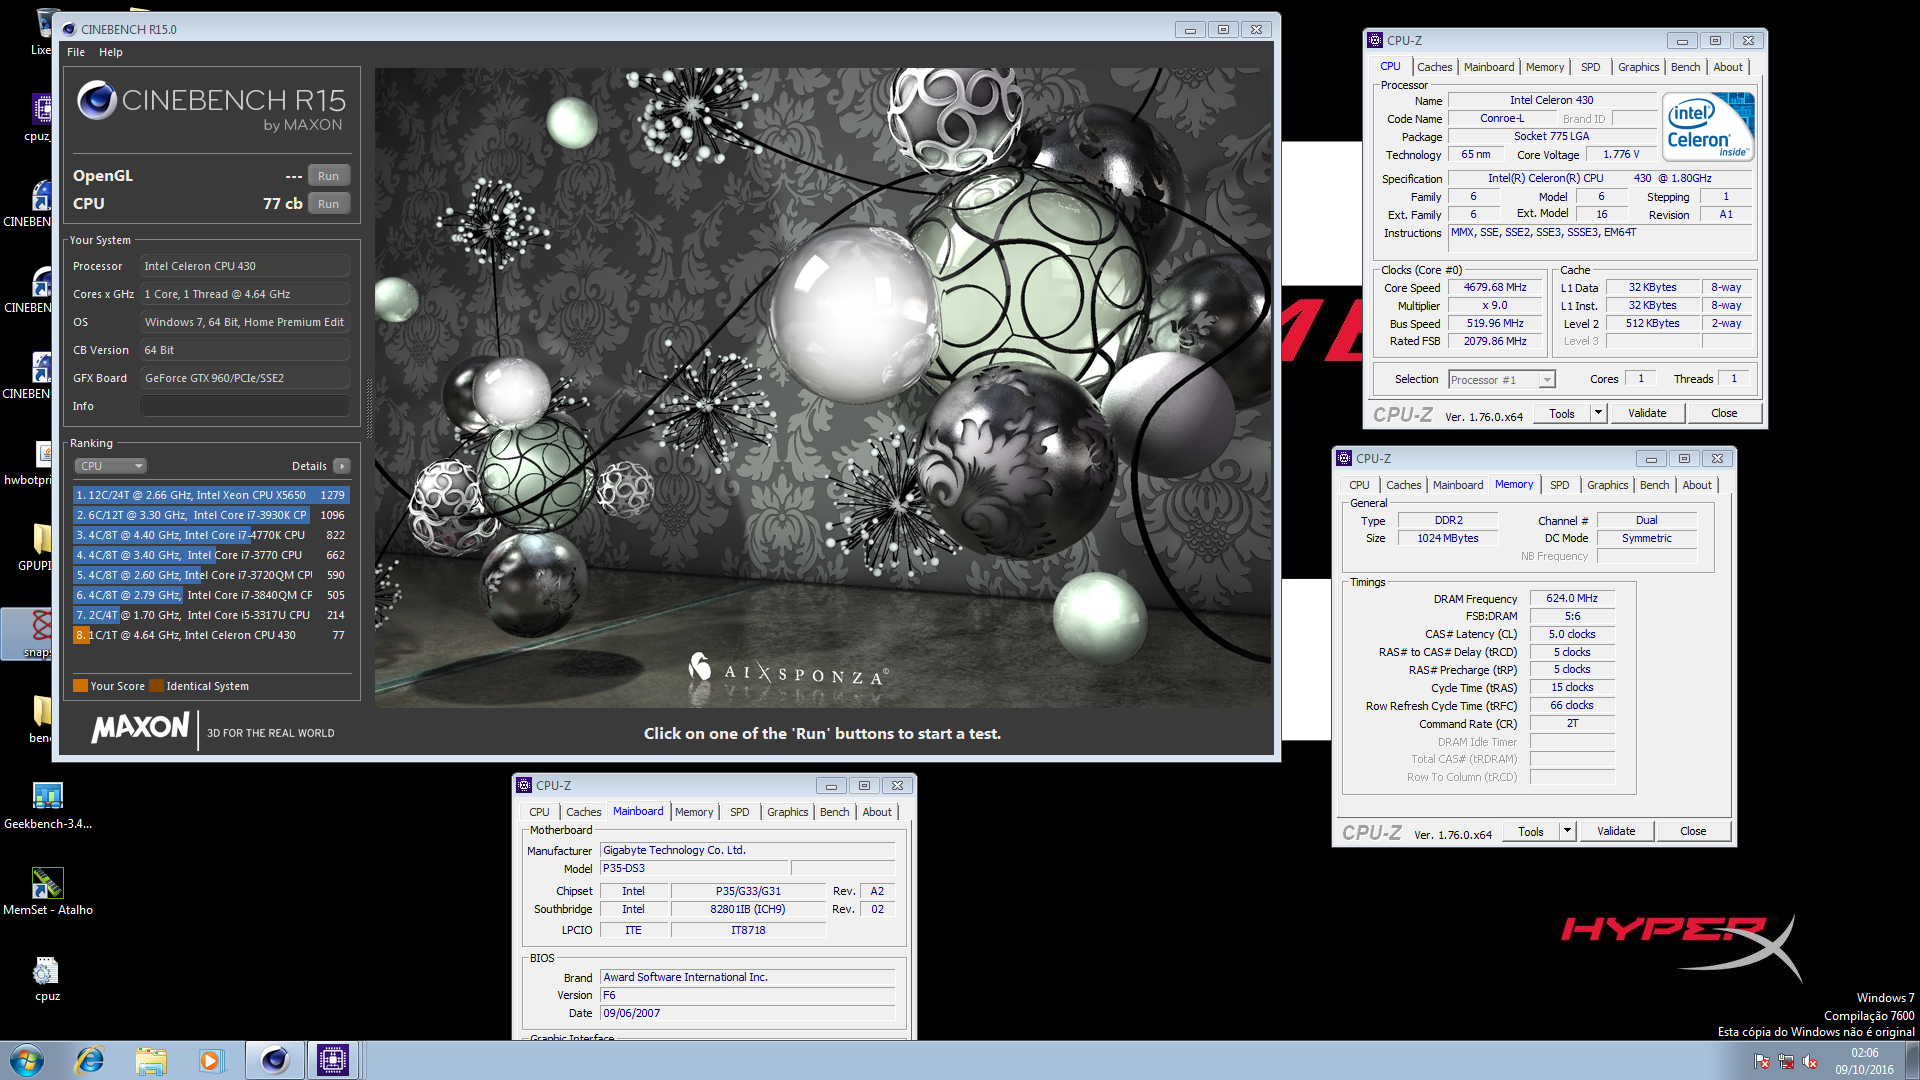This screenshot has height=1080, width=1920.
Task: Click Cinebench window title bar icon
Action: (x=68, y=29)
